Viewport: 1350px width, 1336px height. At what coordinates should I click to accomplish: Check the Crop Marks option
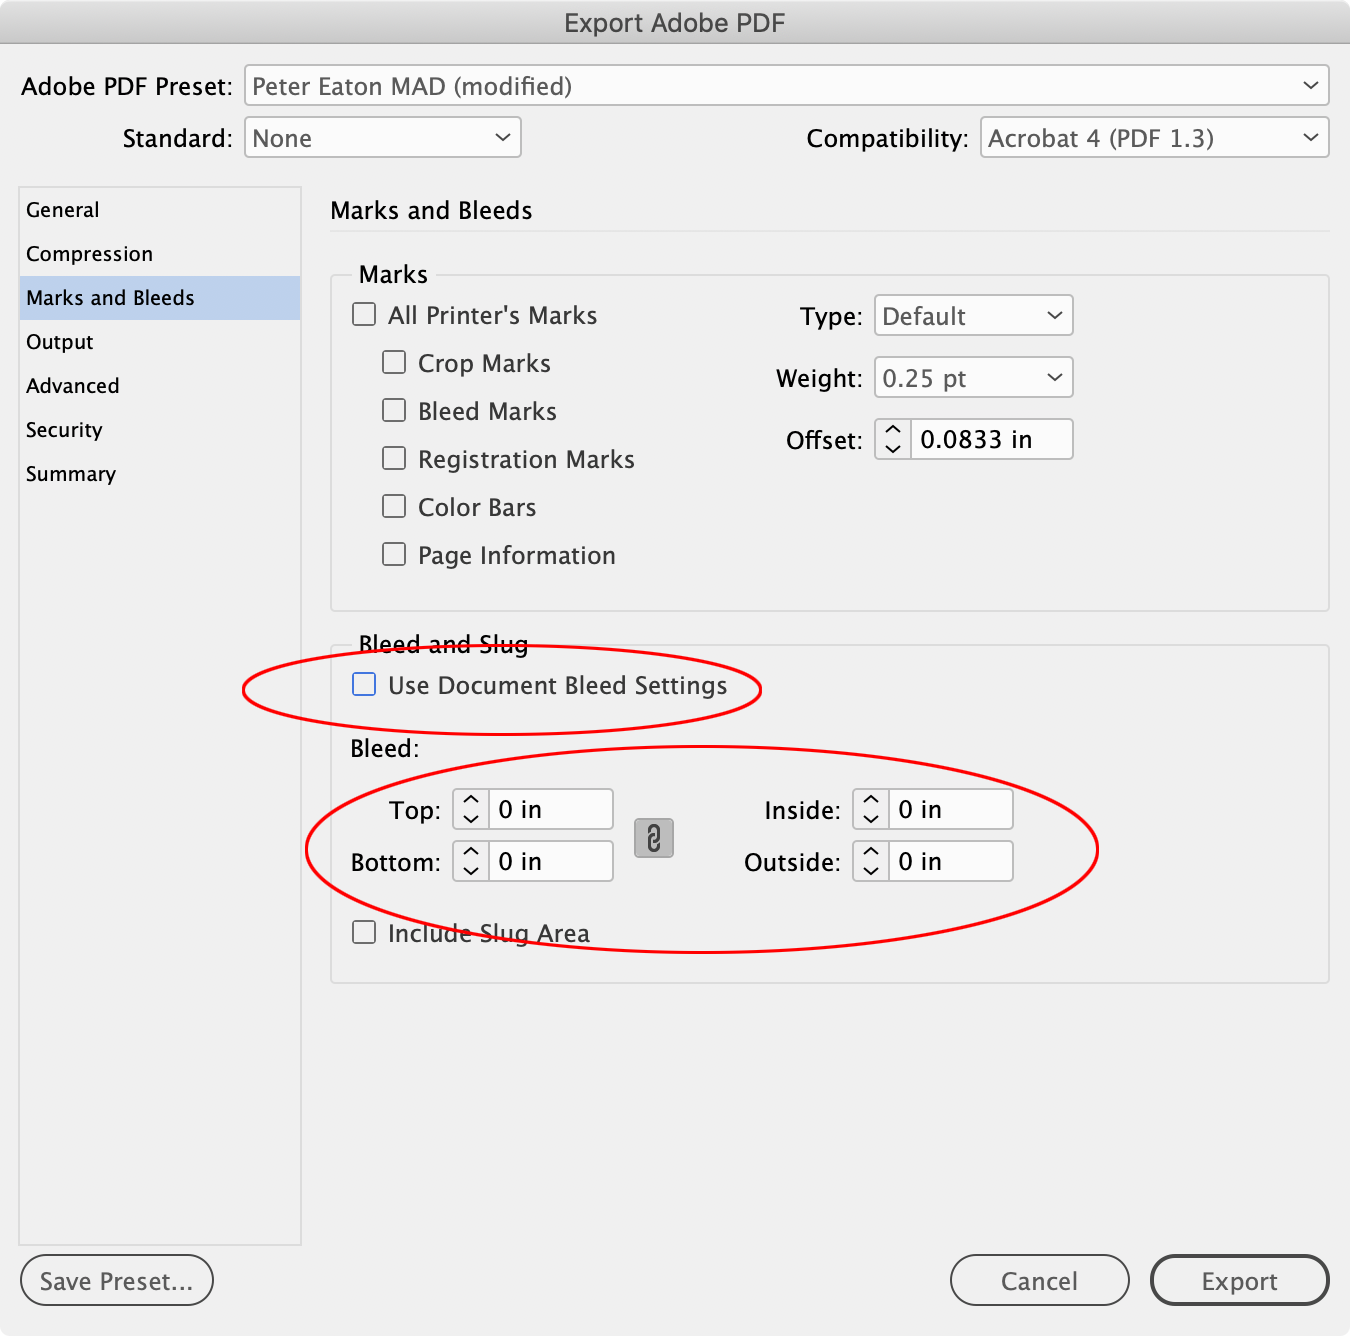click(394, 362)
